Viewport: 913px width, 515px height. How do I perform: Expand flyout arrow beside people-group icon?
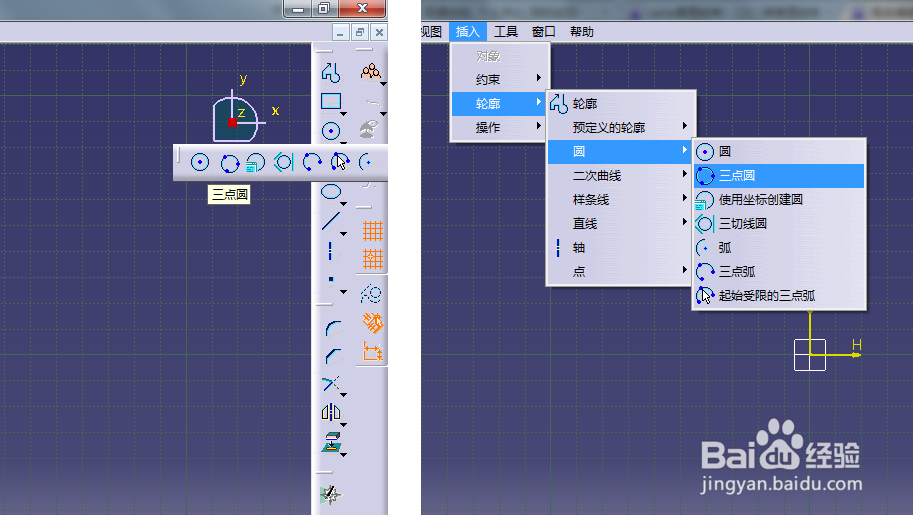tap(383, 84)
